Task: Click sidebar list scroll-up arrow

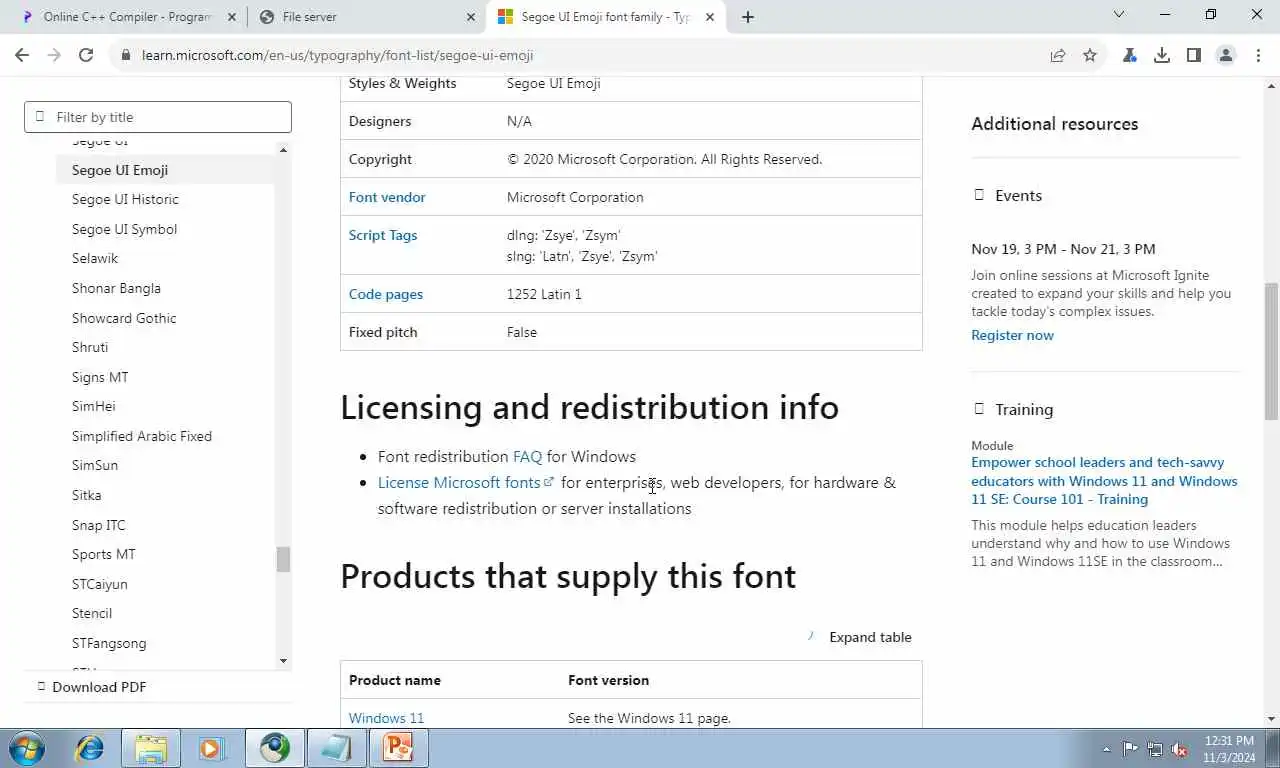Action: pyautogui.click(x=283, y=150)
